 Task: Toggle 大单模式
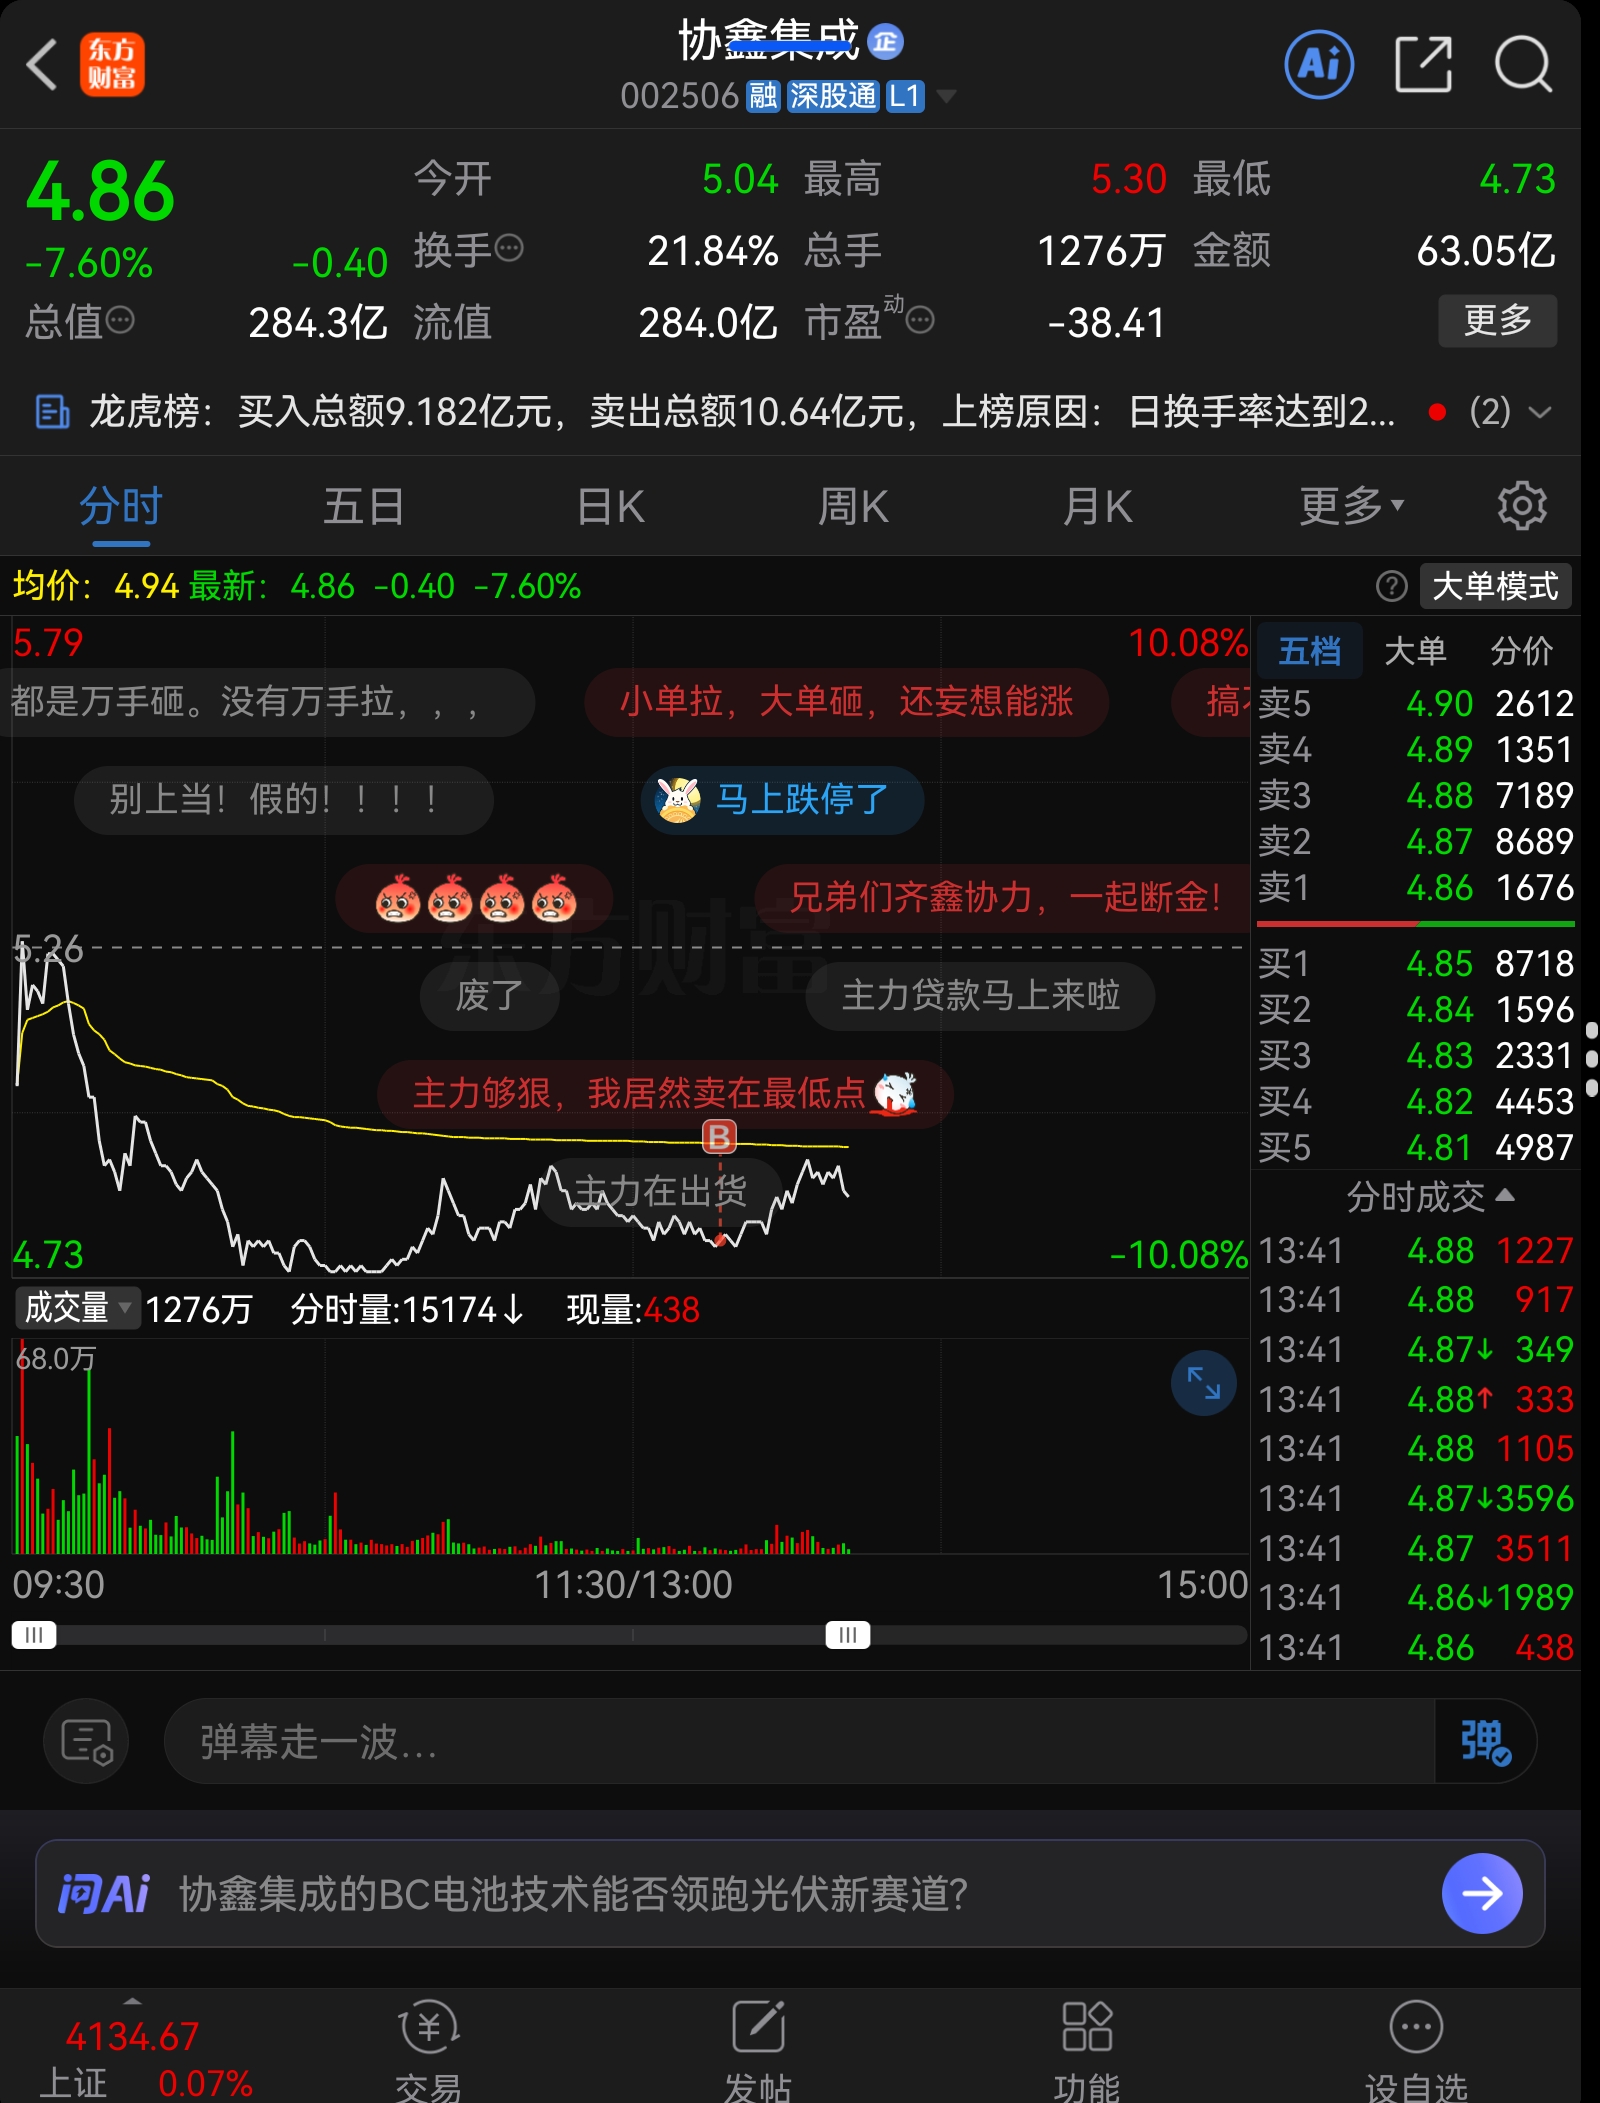click(1495, 586)
